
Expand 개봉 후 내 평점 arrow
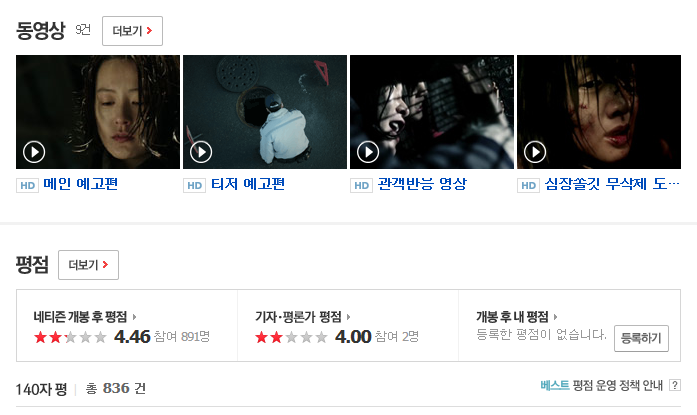coord(555,317)
